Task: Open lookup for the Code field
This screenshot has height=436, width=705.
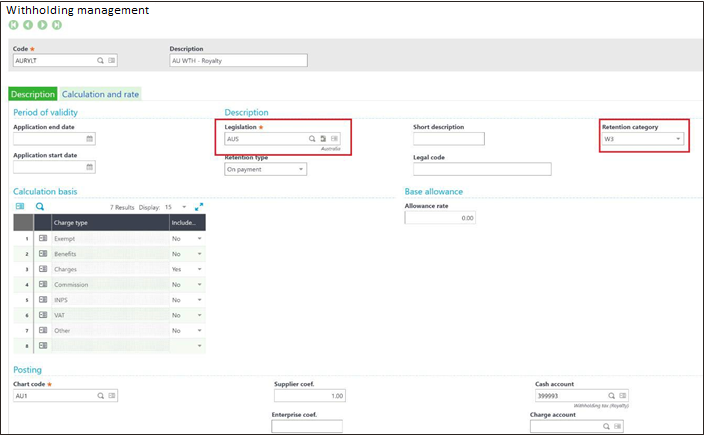Action: coord(100,61)
